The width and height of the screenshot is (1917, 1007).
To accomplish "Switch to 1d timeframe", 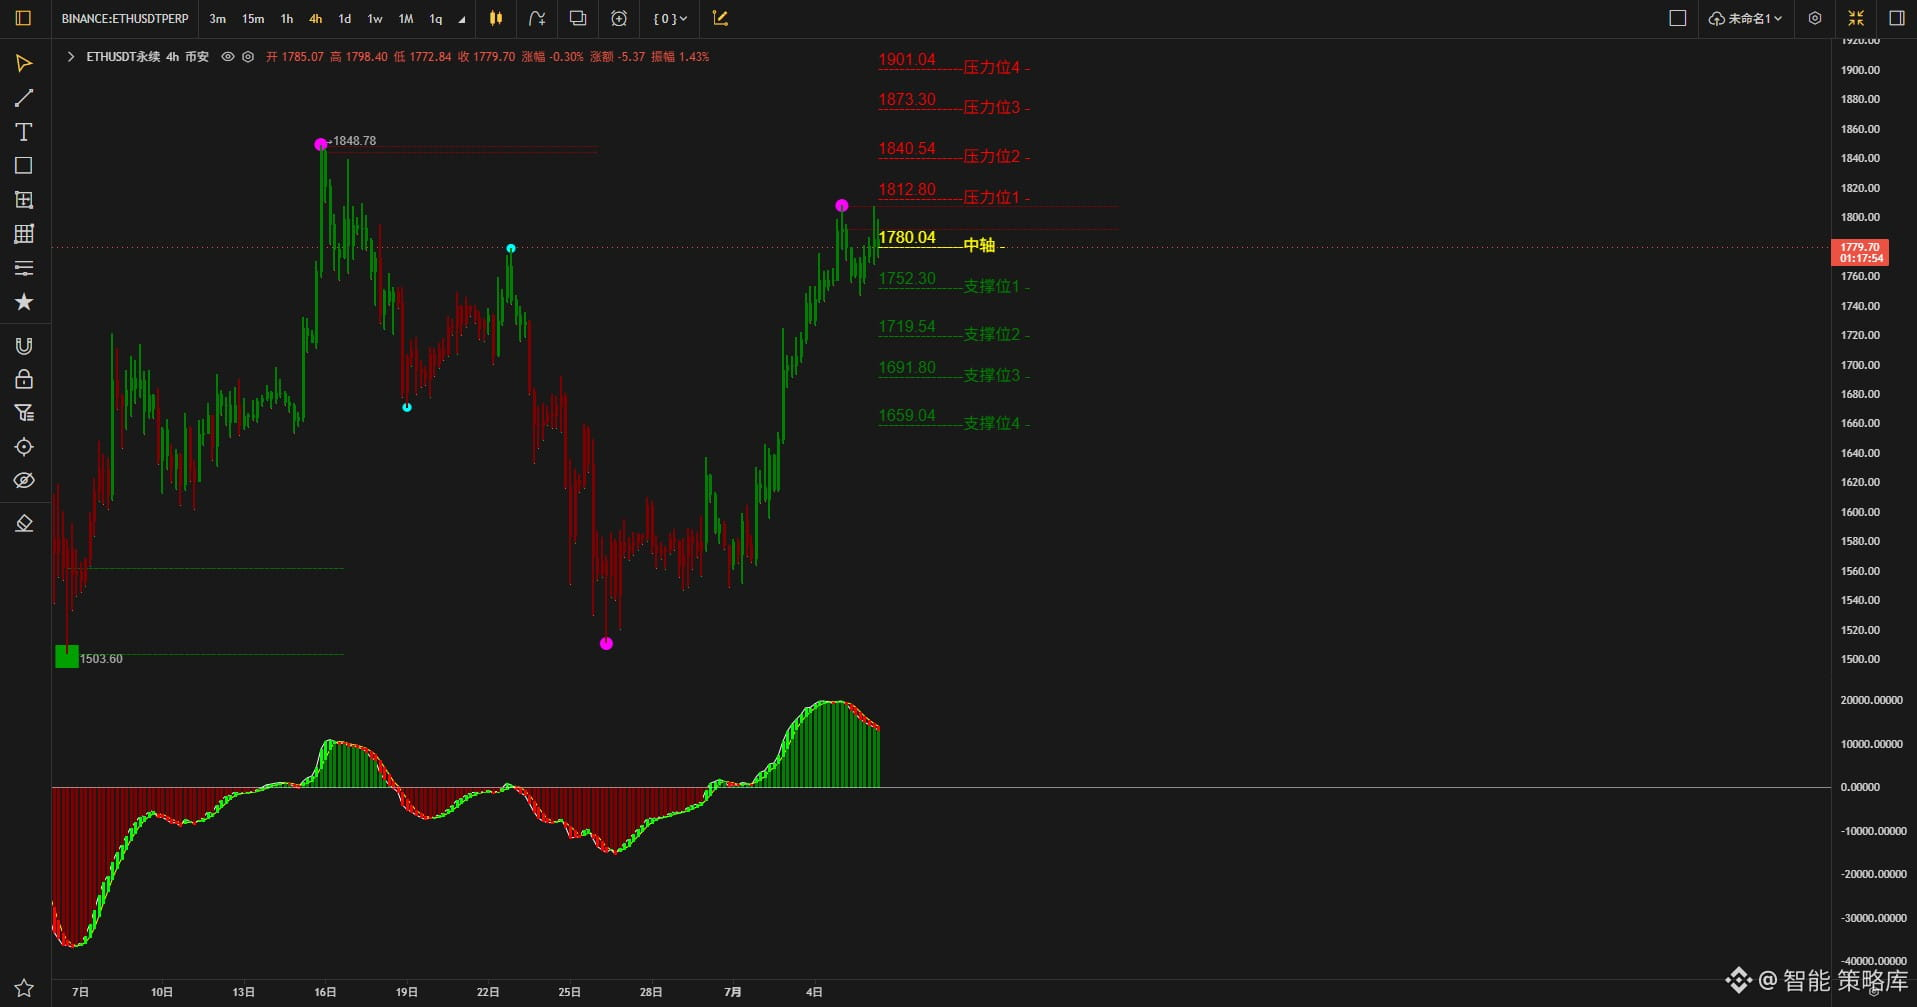I will [345, 19].
